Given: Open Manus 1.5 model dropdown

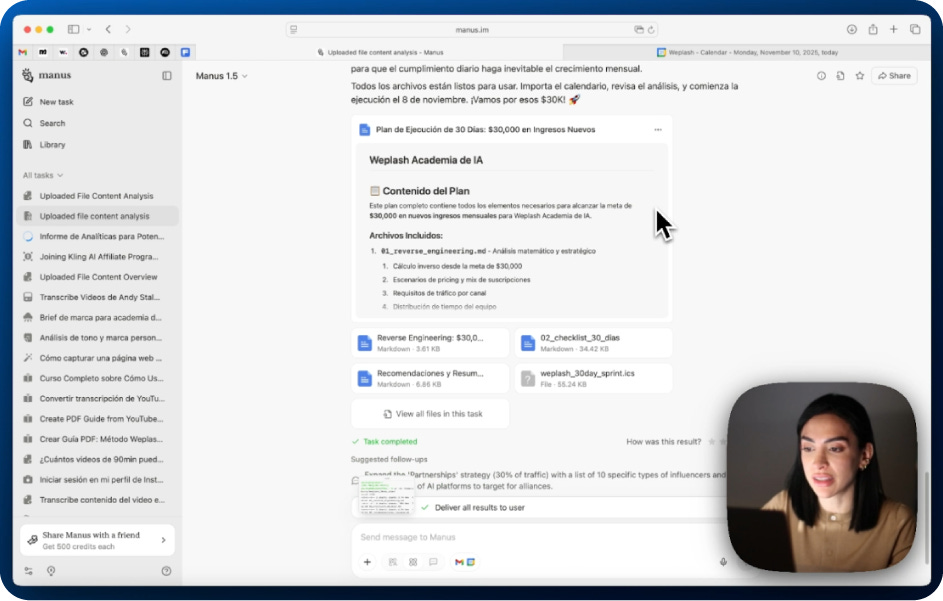Looking at the screenshot, I should [x=221, y=76].
